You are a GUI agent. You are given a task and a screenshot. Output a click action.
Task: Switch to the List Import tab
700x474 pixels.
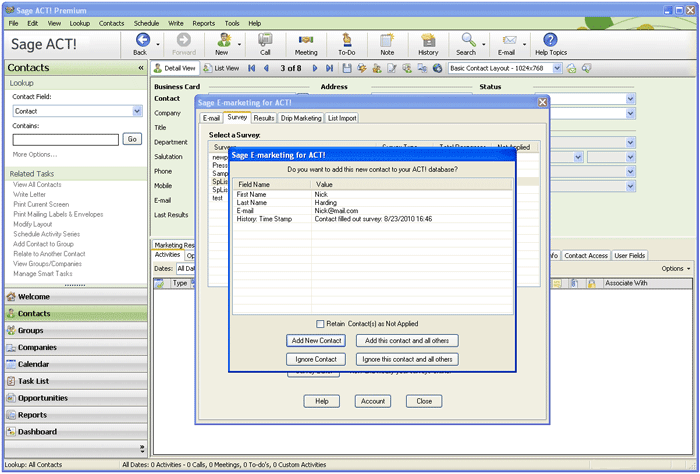pos(342,118)
